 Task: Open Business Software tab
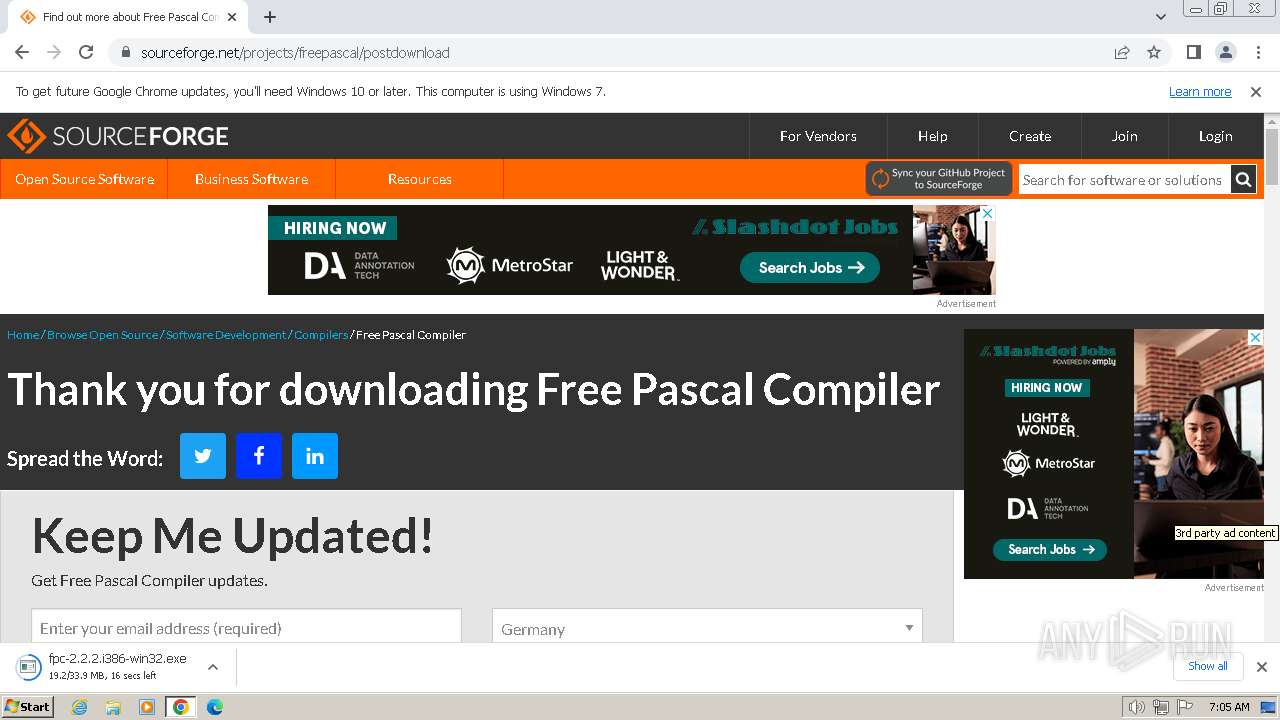point(251,179)
